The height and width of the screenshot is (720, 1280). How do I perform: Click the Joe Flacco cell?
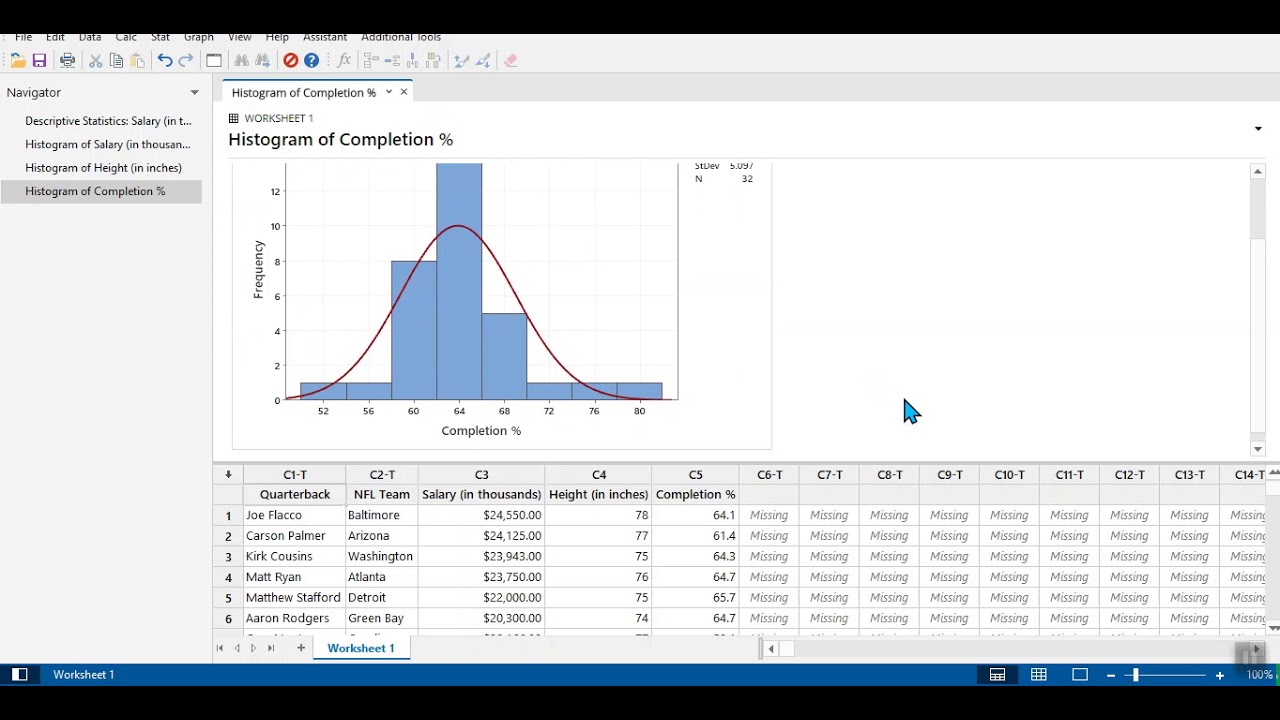(x=294, y=516)
